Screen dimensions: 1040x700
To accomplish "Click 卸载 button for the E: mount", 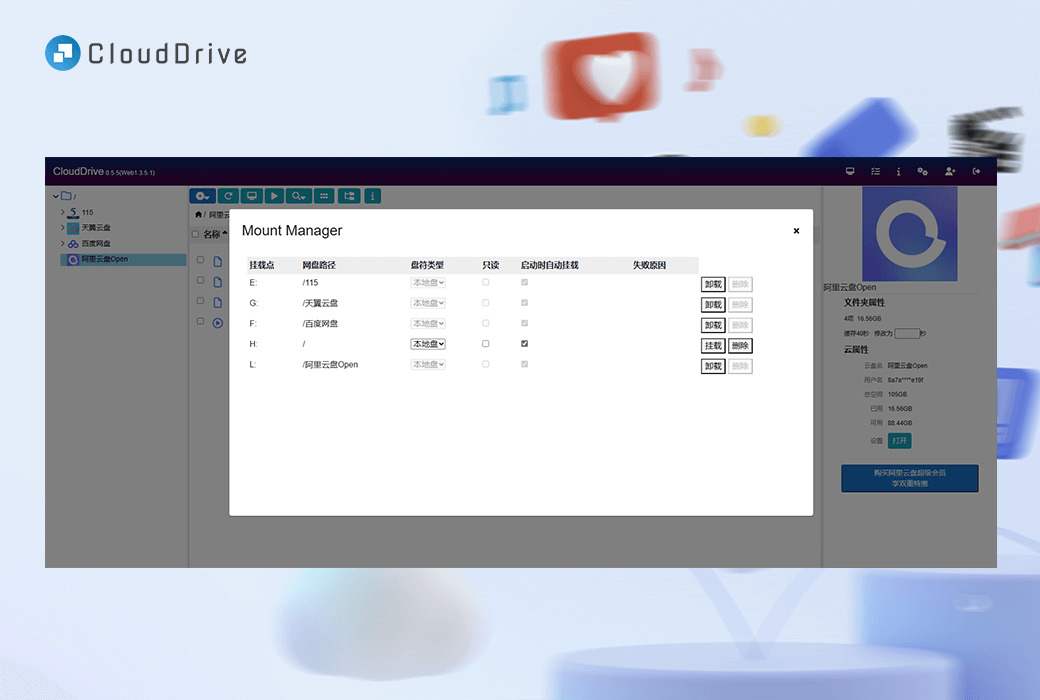I will [713, 285].
